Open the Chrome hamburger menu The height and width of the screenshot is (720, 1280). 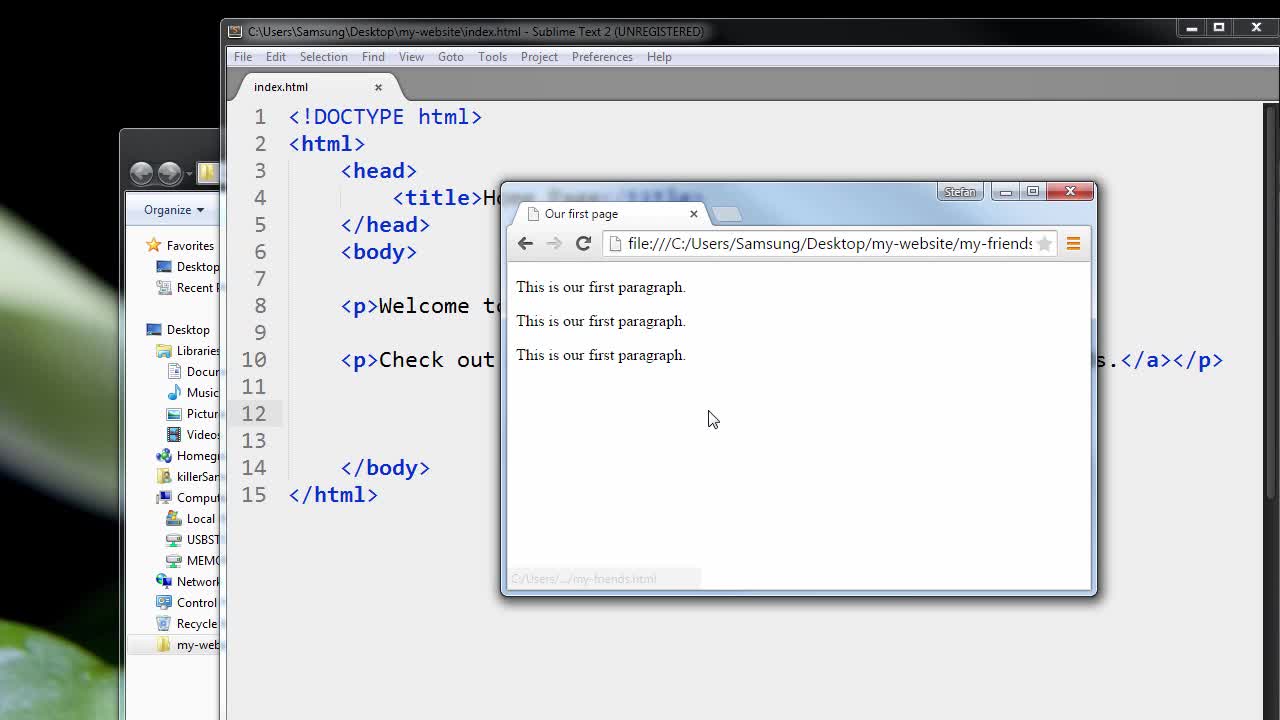1073,243
